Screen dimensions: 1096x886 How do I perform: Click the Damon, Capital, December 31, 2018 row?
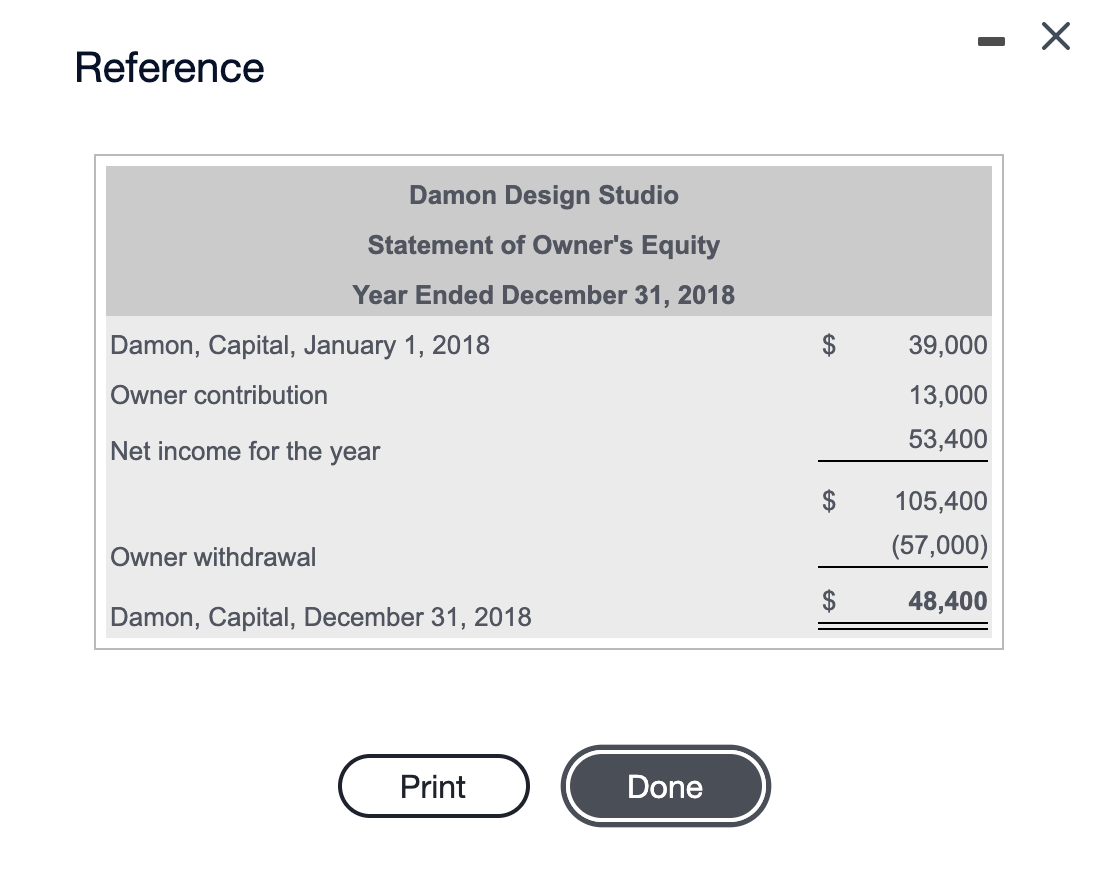point(320,617)
